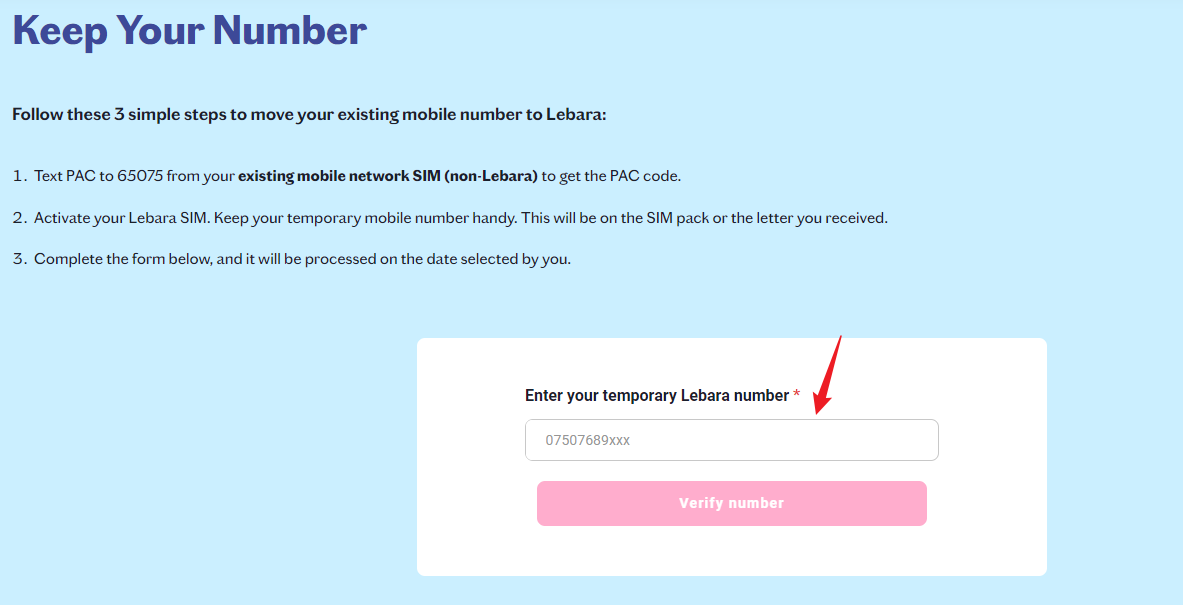Click the bold "existing mobile network SIM (non-Lebara)" text
The height and width of the screenshot is (605, 1183).
[x=388, y=176]
